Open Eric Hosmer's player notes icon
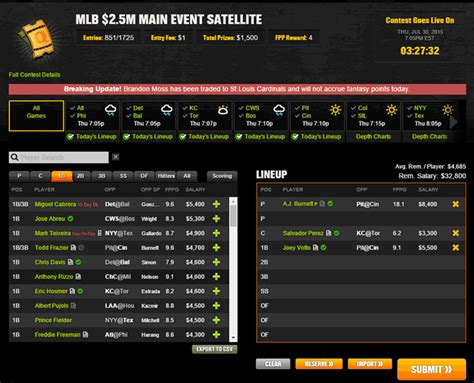 72,291
